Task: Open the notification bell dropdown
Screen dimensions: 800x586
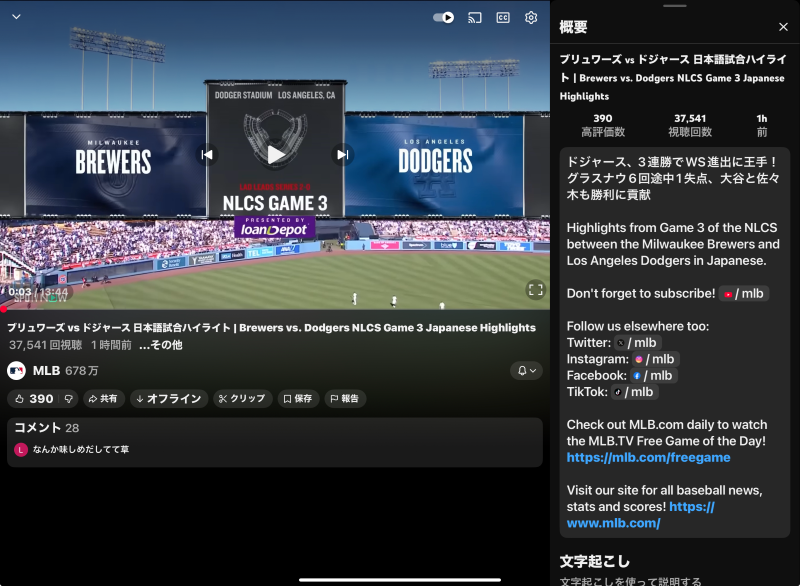Action: pos(526,371)
